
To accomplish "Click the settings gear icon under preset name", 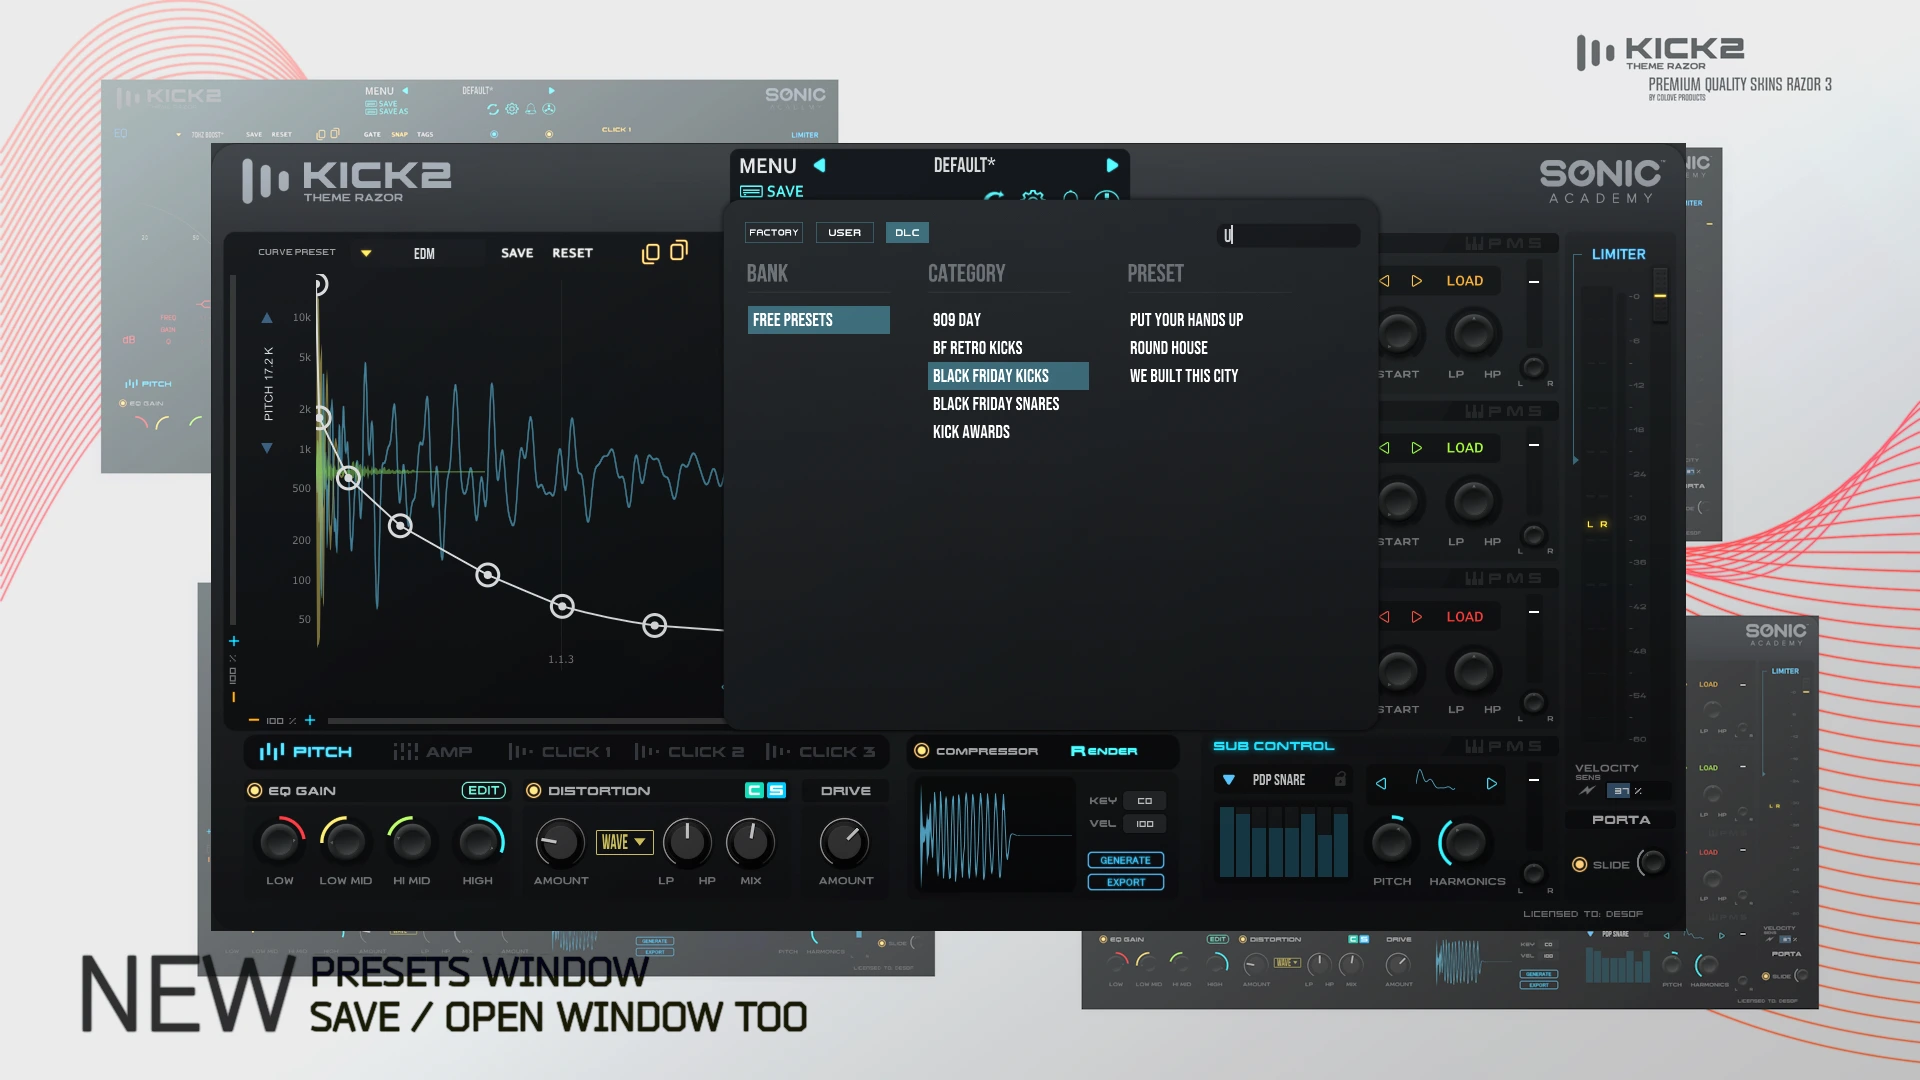I will tap(1032, 197).
